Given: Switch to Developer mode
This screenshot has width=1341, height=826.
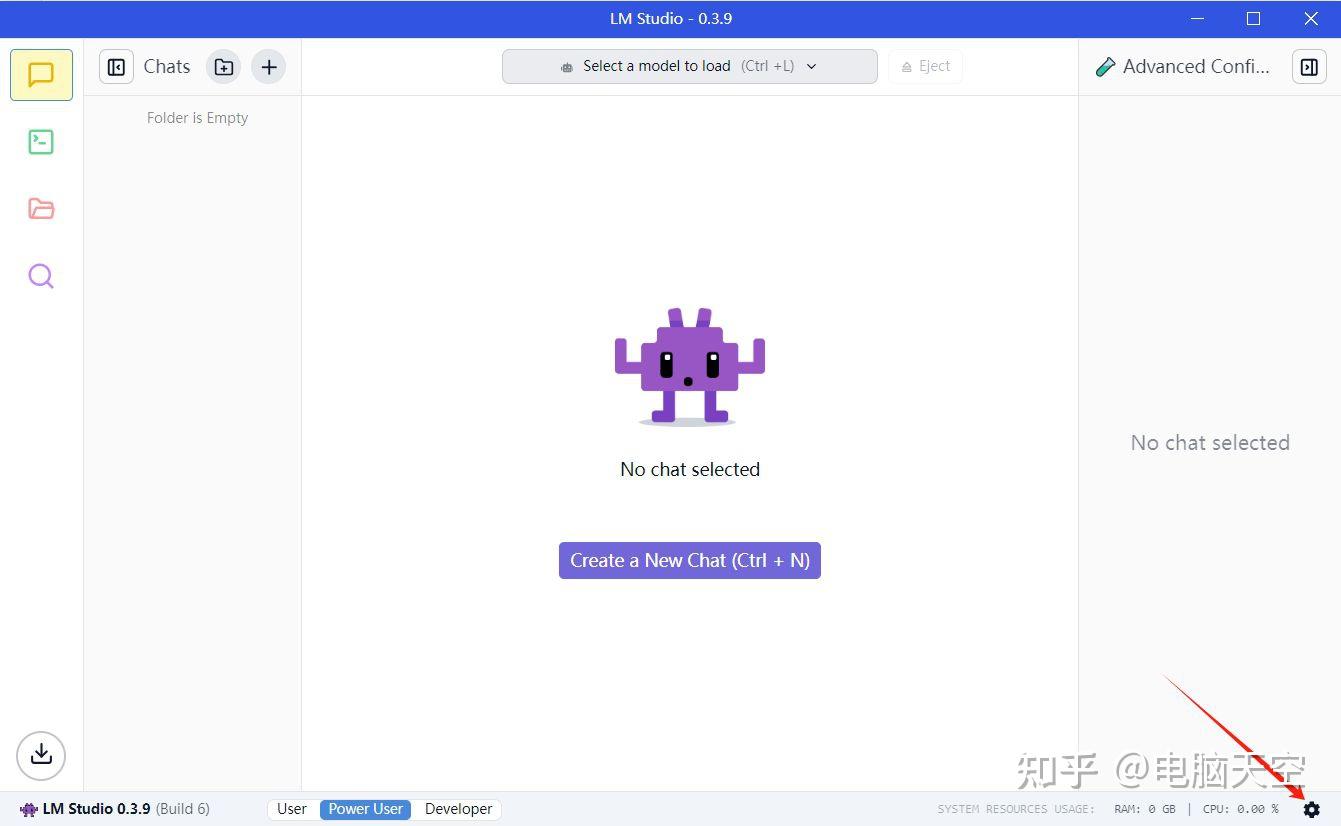Looking at the screenshot, I should click(x=458, y=809).
